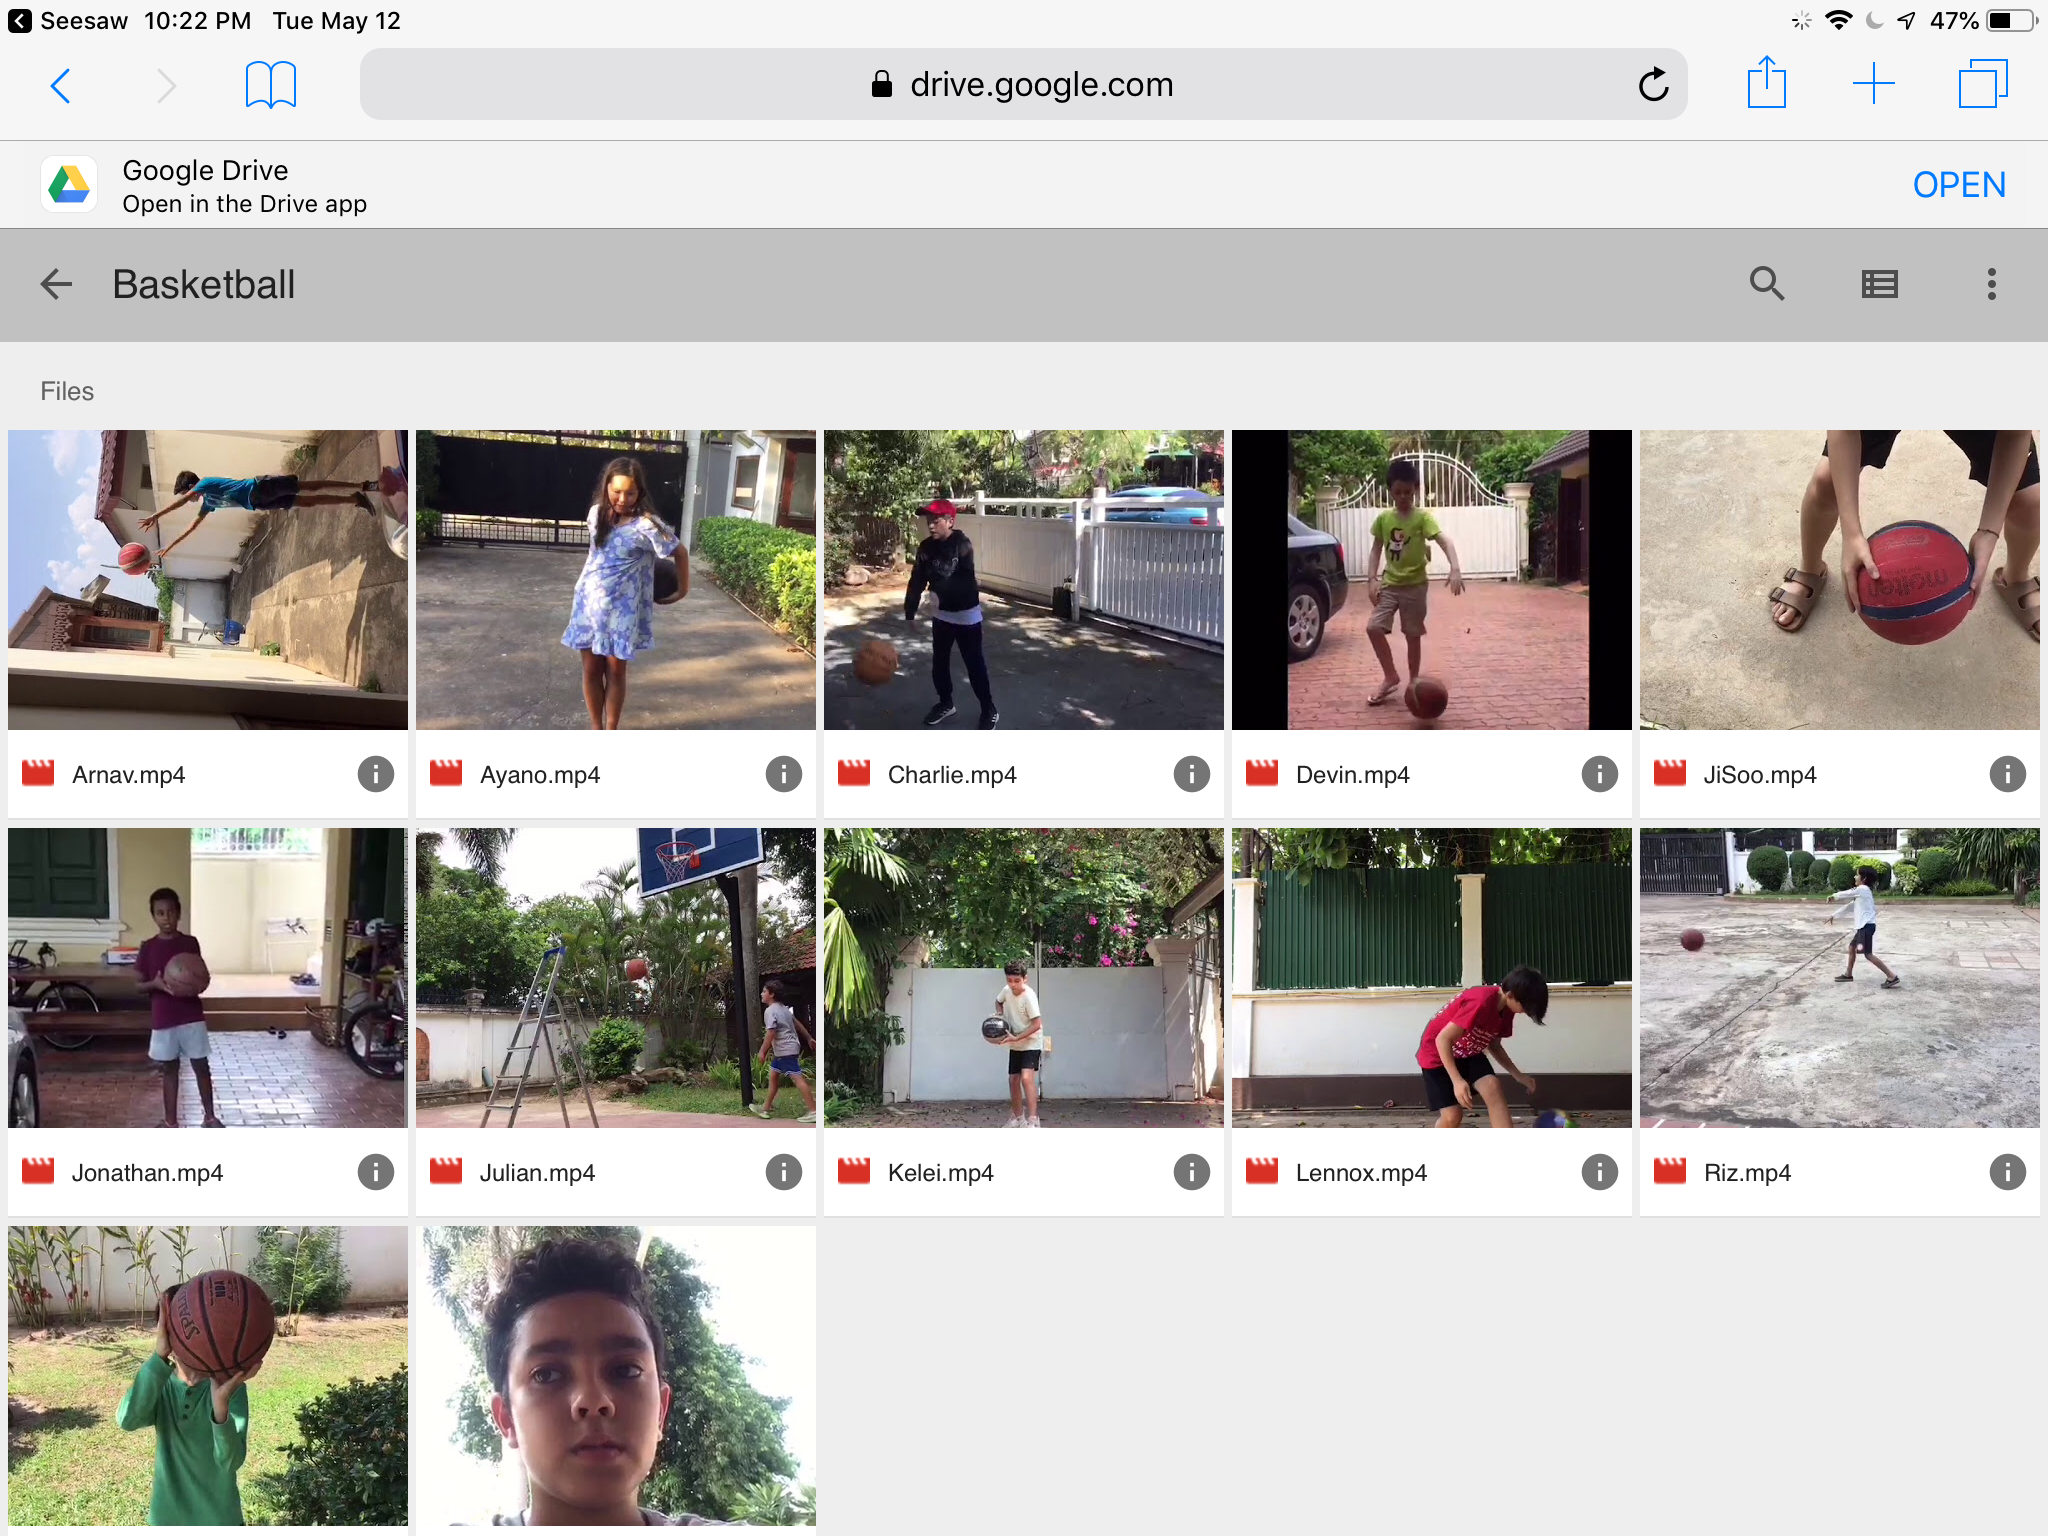The image size is (2048, 1536).
Task: Tap the battery indicator in status bar
Action: (x=2011, y=21)
